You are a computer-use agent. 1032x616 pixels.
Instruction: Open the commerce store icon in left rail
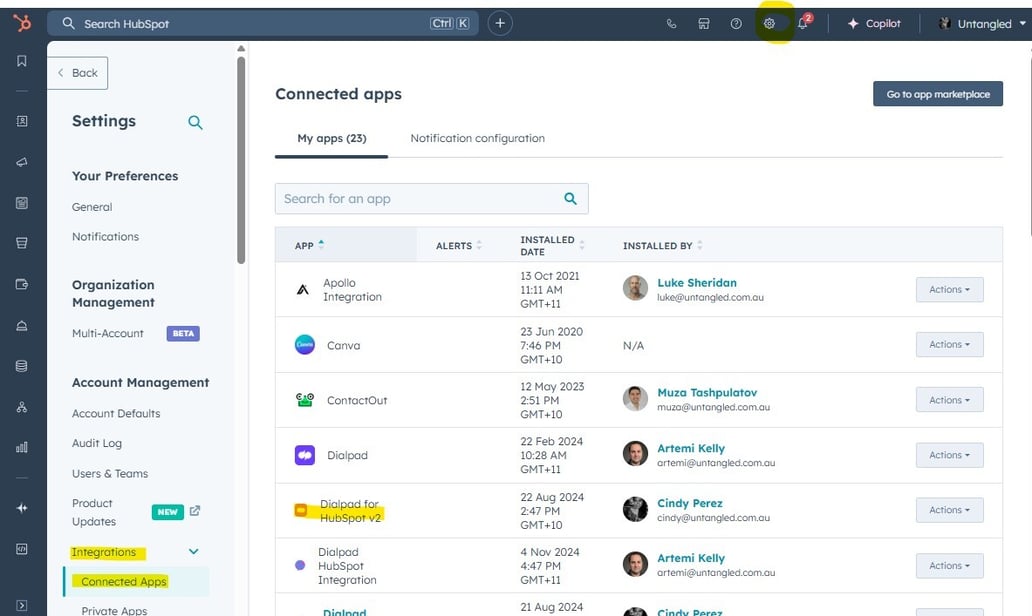pyautogui.click(x=22, y=244)
